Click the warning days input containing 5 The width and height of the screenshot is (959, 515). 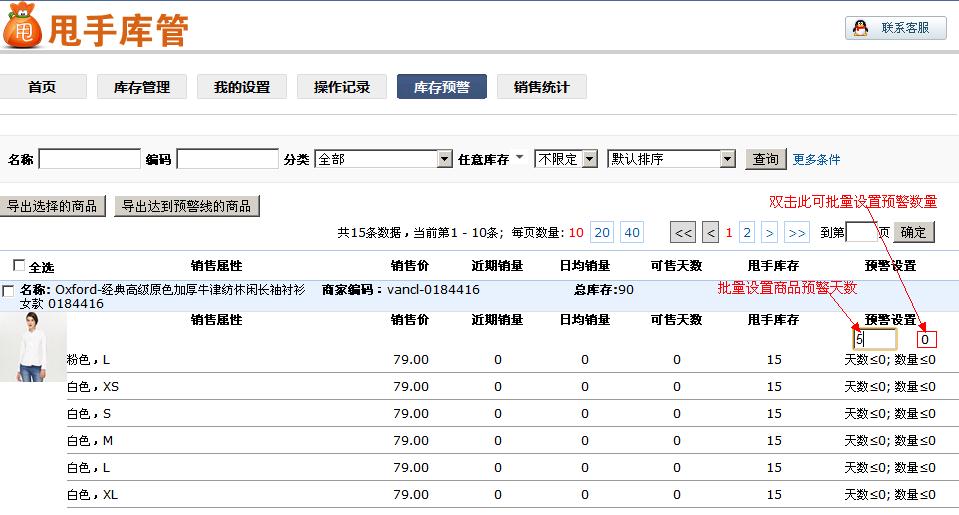click(875, 339)
